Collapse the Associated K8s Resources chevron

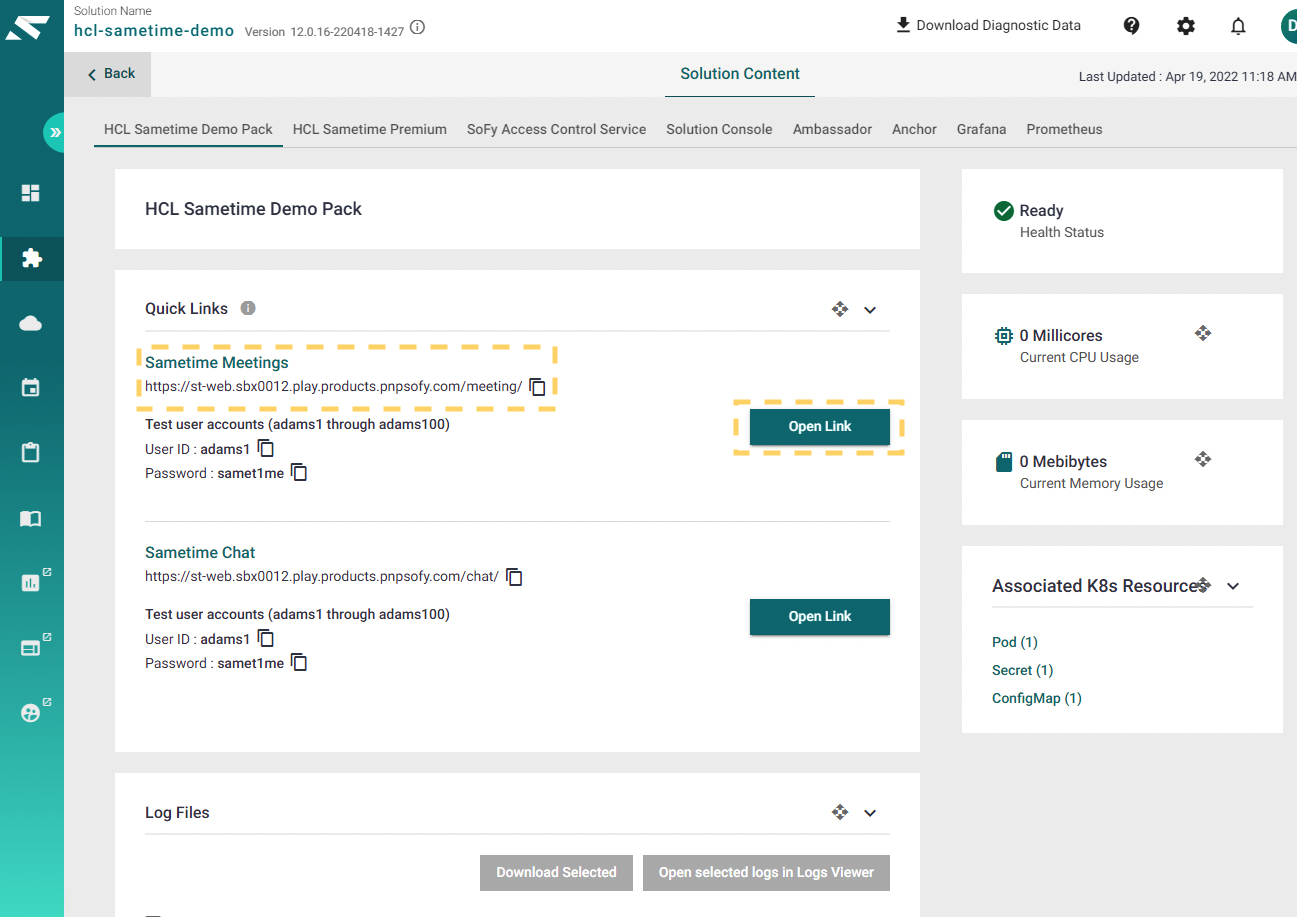pos(1233,587)
